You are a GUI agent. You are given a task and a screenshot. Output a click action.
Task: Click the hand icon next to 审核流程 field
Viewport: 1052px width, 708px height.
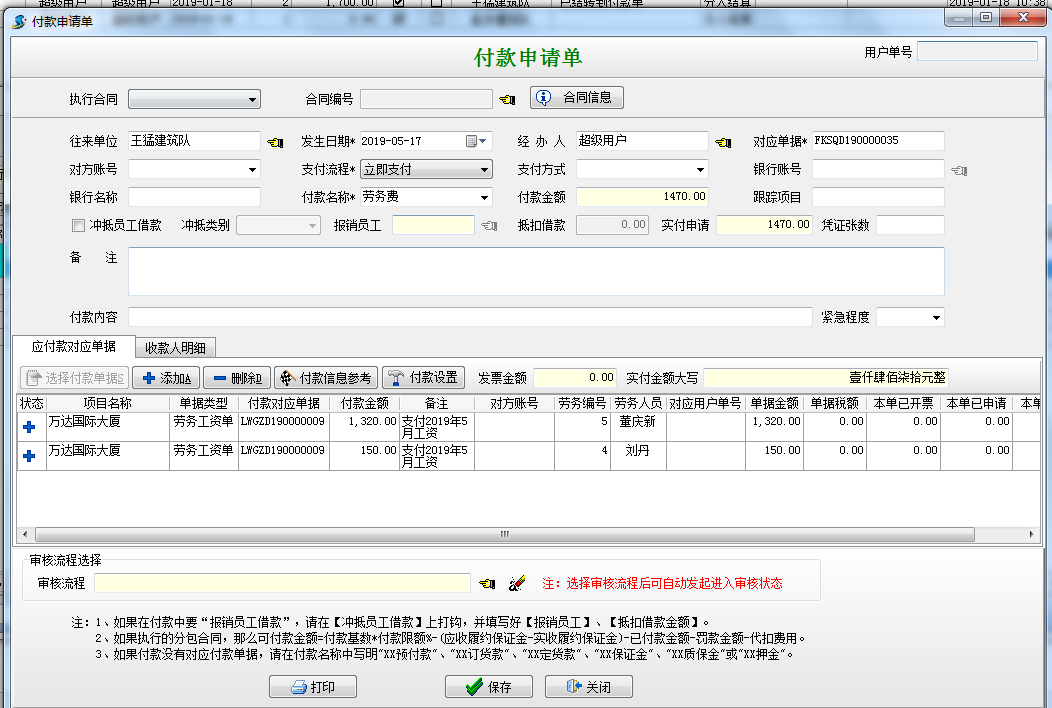coord(487,583)
